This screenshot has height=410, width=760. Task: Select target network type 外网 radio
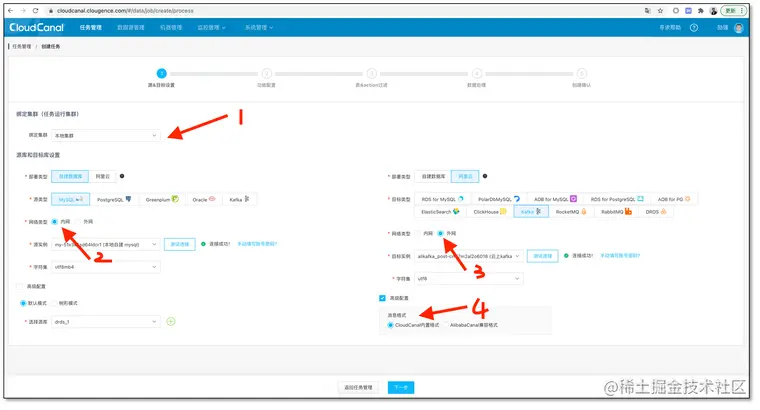[x=441, y=233]
